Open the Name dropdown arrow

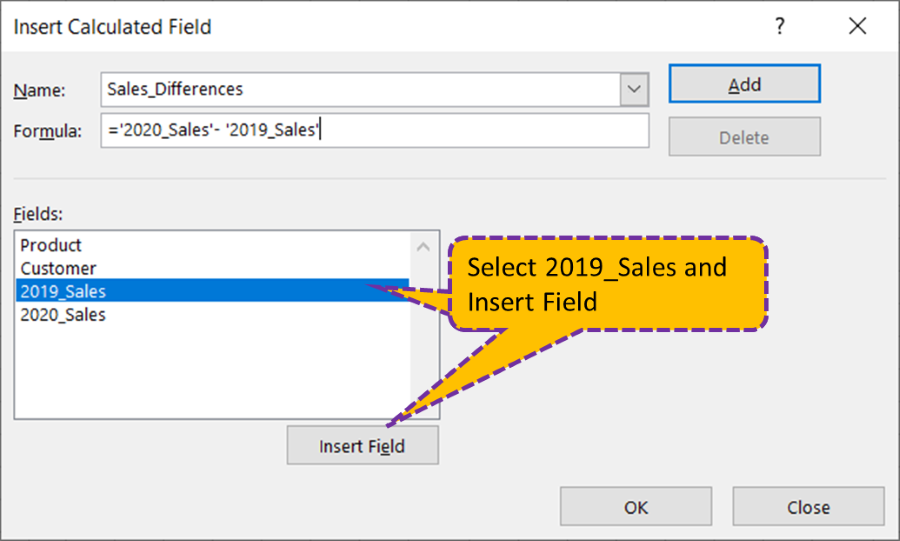tap(634, 89)
